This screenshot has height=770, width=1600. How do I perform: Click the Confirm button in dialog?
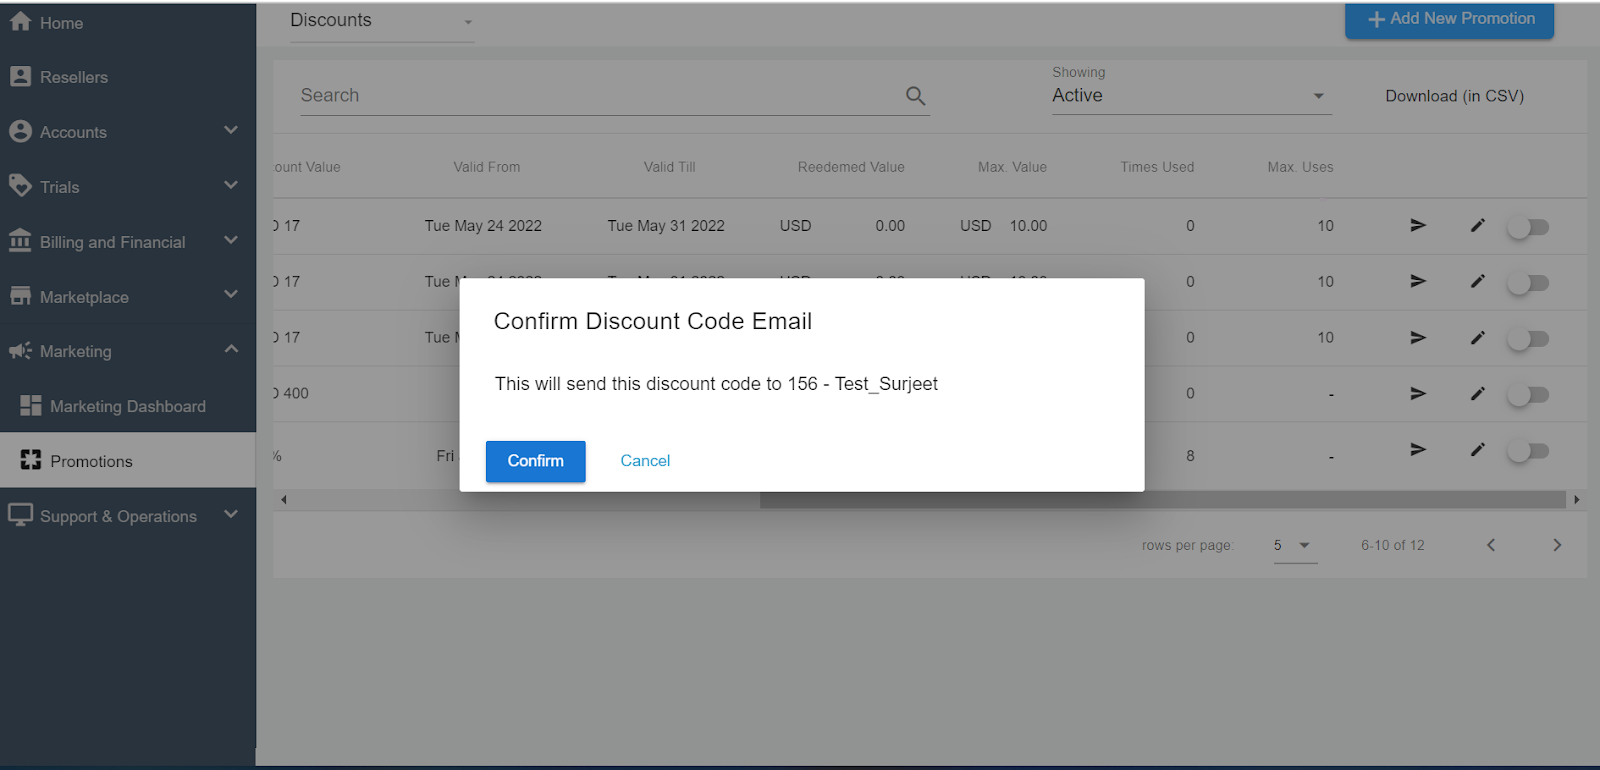point(535,461)
